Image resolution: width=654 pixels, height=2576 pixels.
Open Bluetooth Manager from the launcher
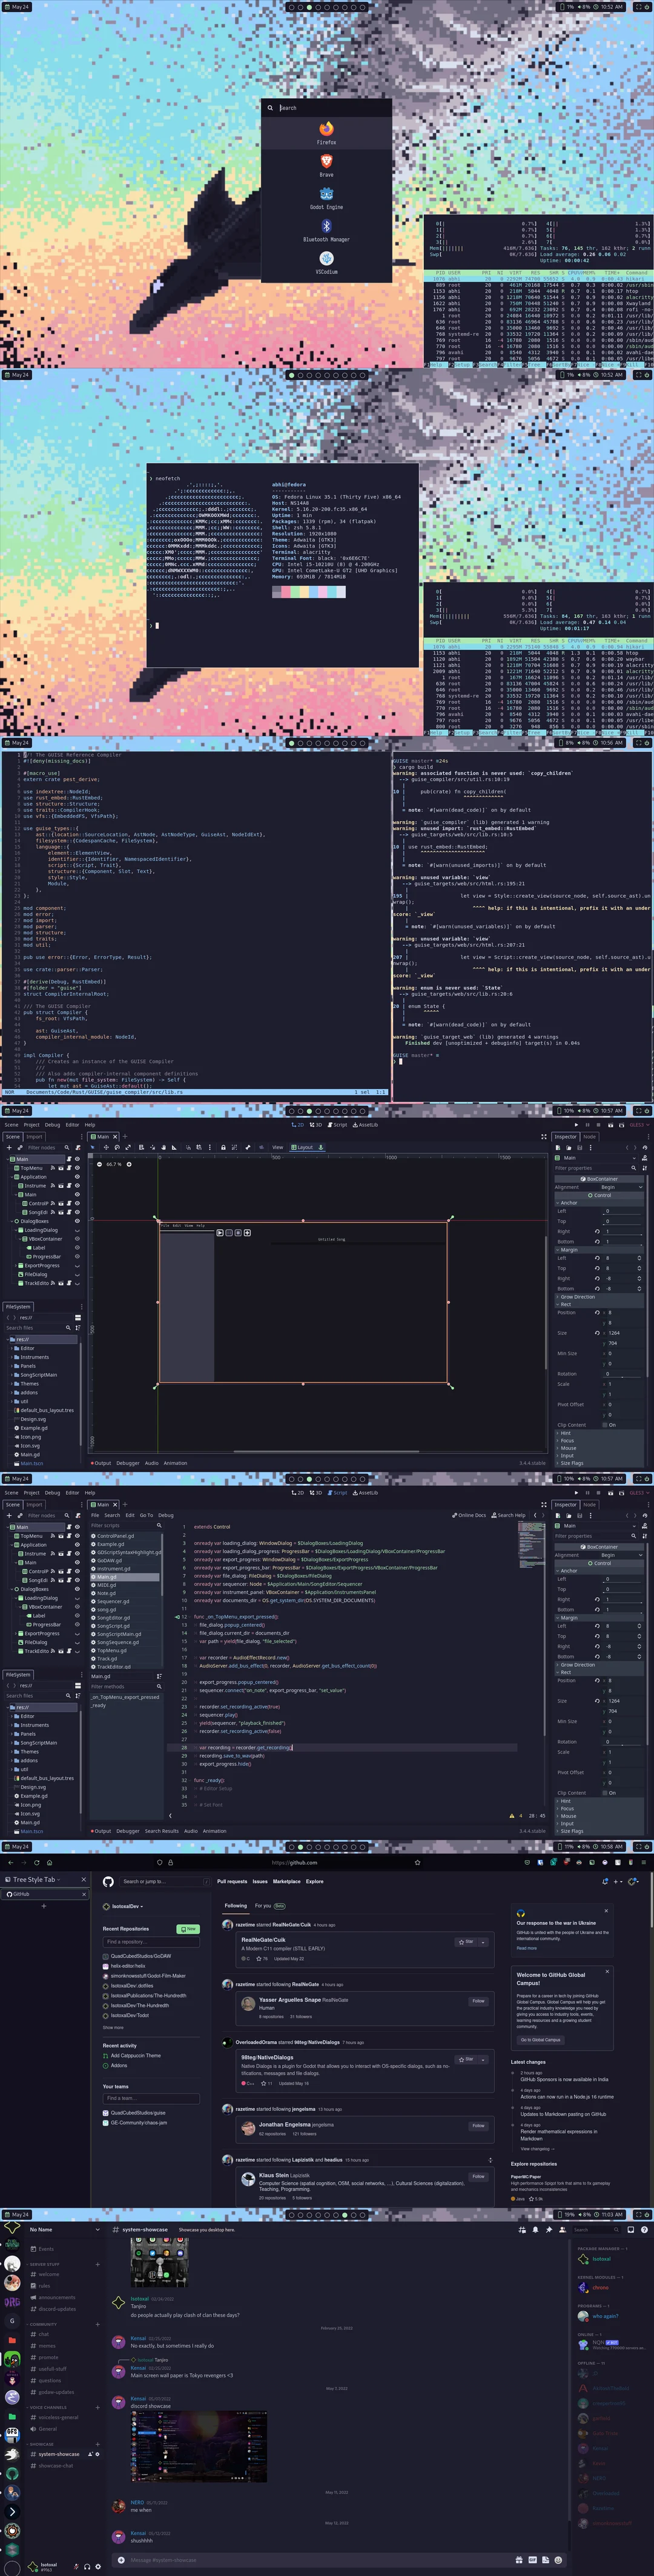[326, 227]
